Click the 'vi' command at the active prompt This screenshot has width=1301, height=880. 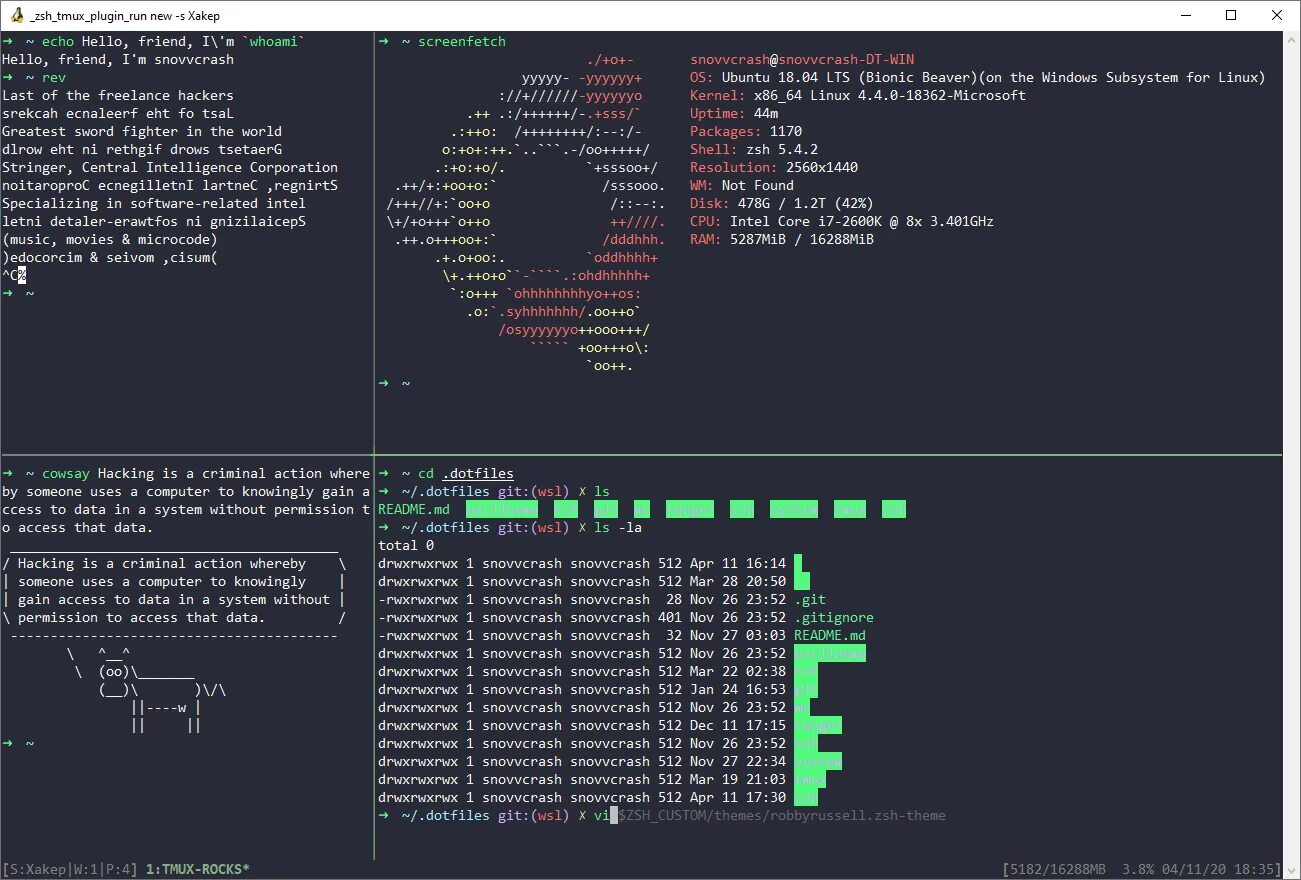(602, 815)
